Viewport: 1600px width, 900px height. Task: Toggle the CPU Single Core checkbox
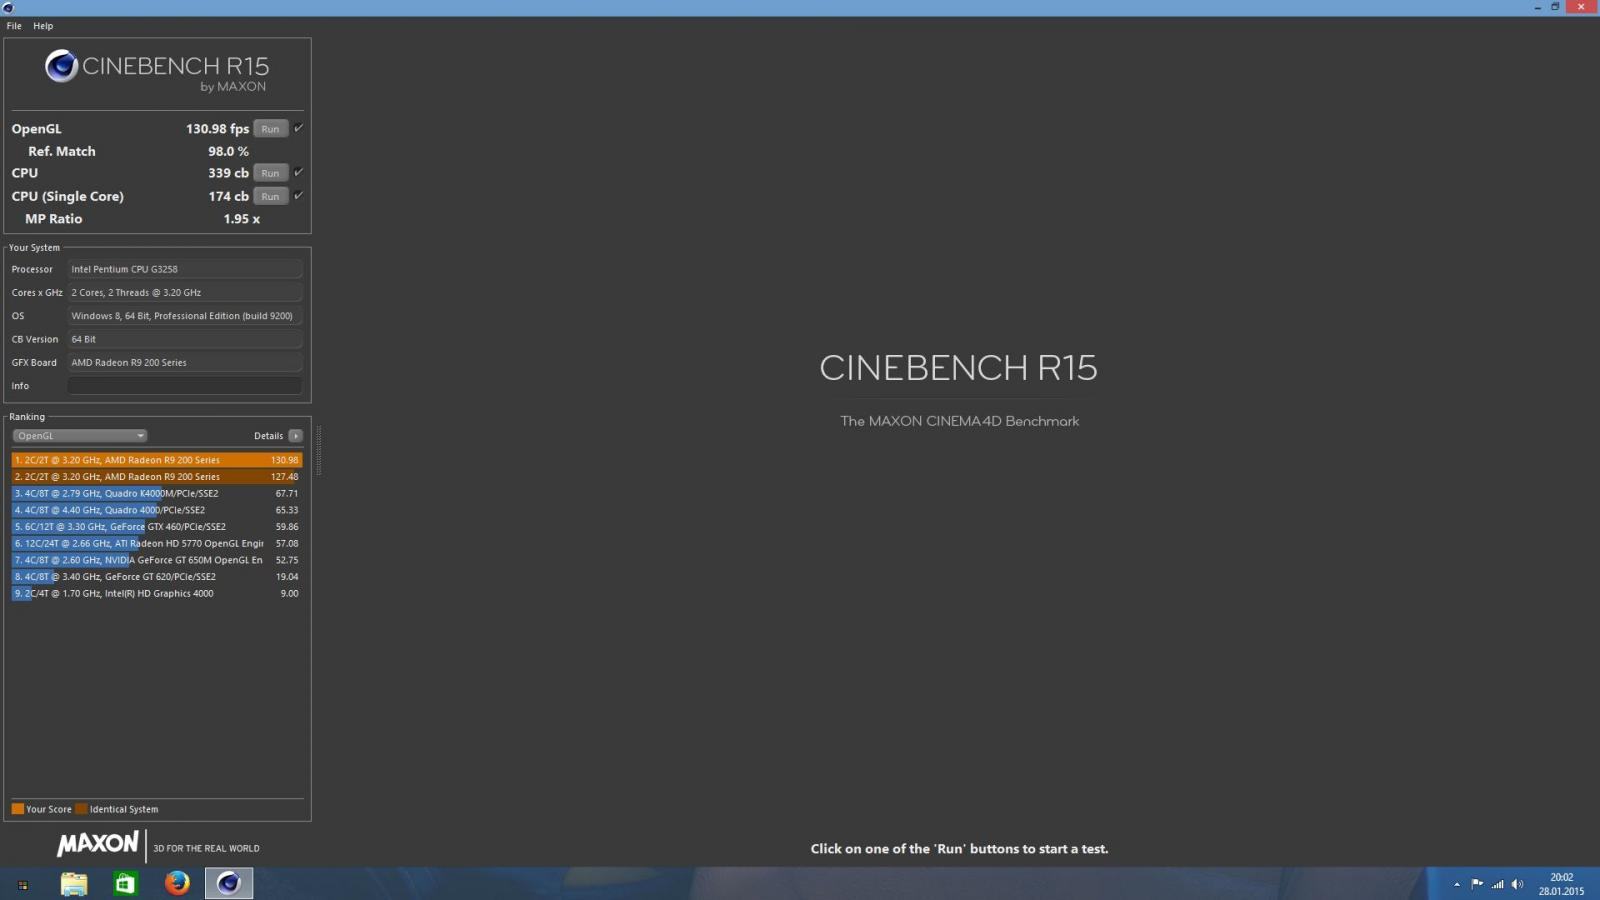(298, 195)
